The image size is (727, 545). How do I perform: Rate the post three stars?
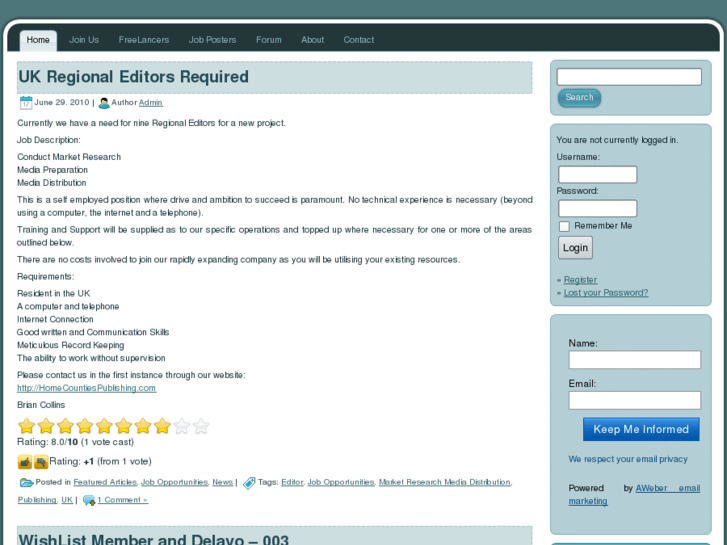pos(65,426)
